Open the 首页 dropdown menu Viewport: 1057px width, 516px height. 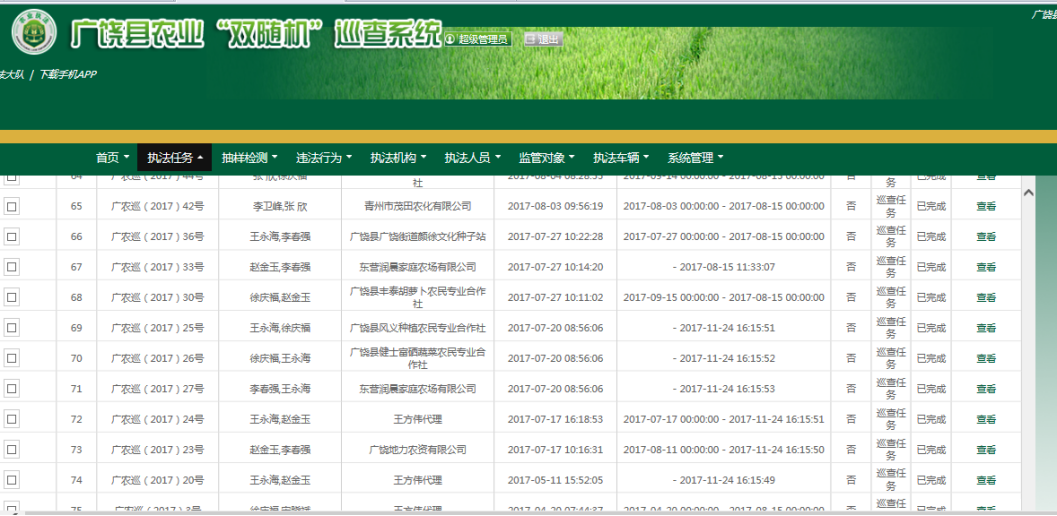pyautogui.click(x=112, y=158)
